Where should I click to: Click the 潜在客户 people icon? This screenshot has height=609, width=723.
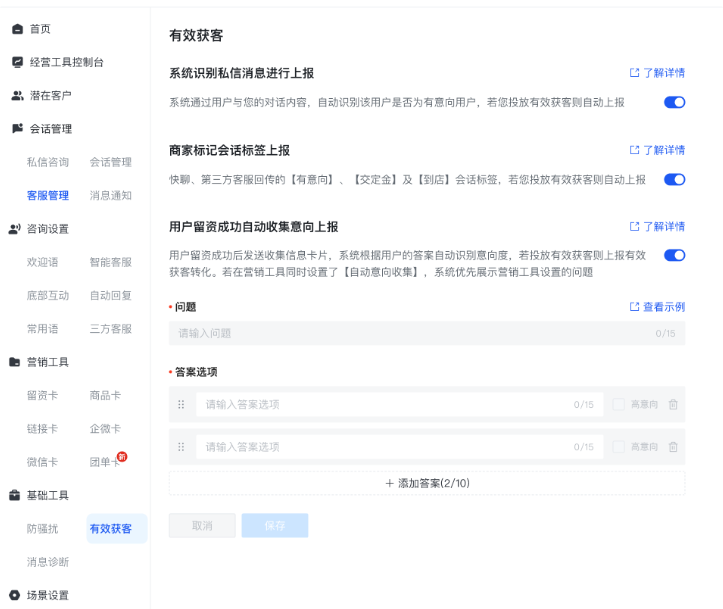[17, 95]
